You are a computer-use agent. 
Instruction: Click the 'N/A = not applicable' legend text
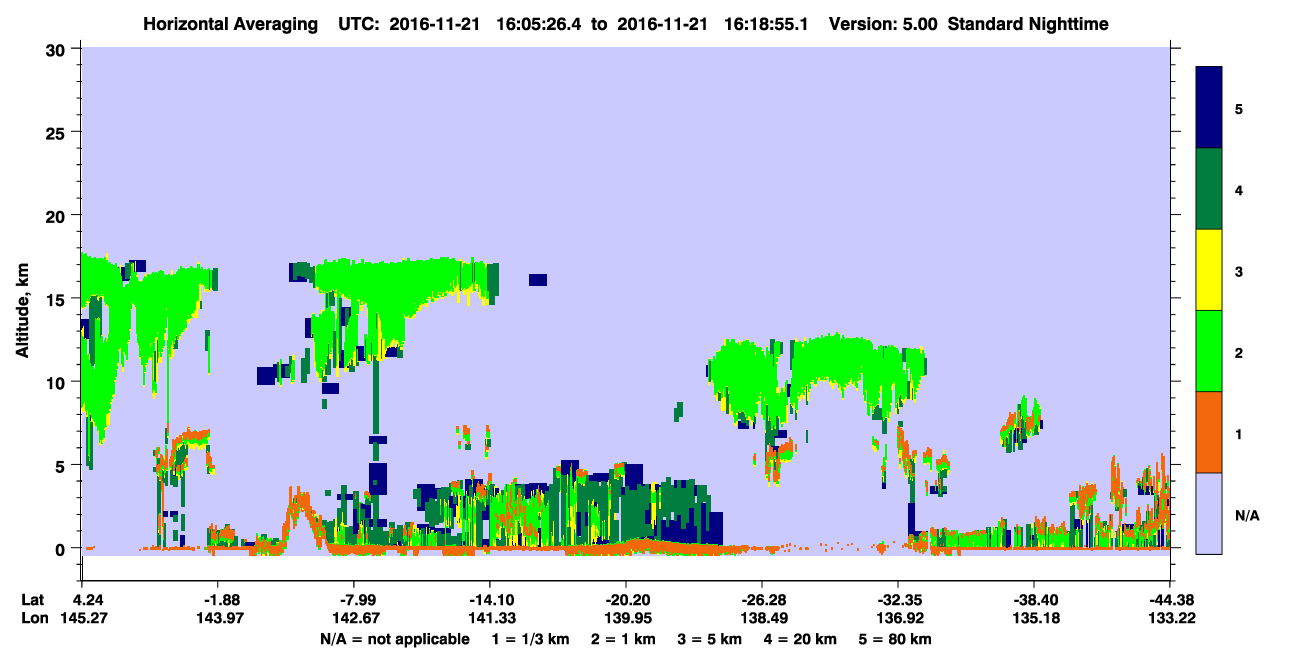tap(395, 639)
